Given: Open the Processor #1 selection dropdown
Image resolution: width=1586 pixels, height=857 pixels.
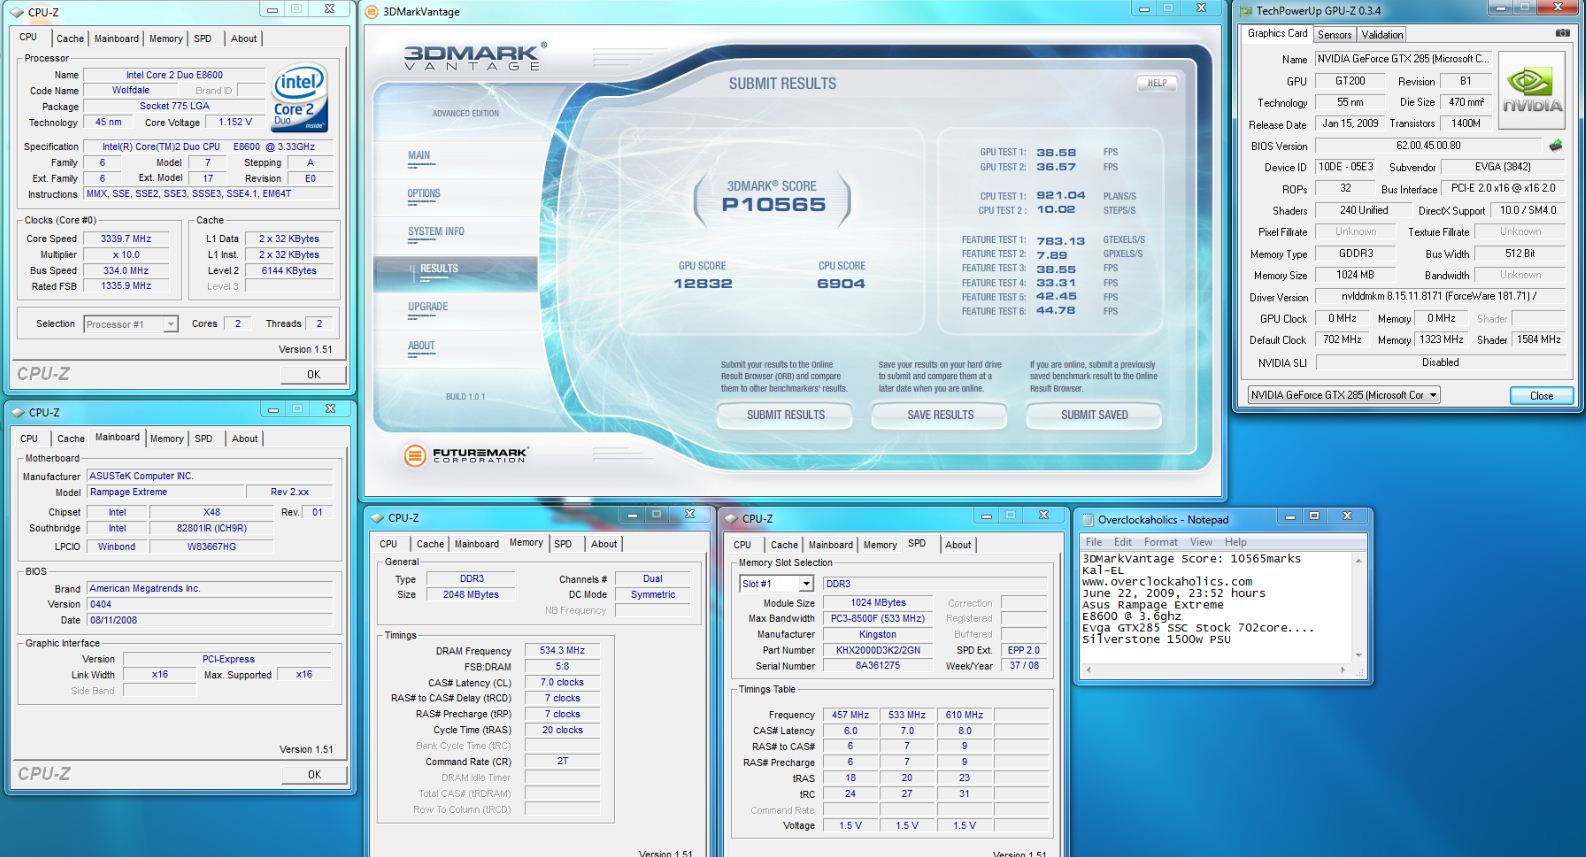Looking at the screenshot, I should tap(171, 324).
